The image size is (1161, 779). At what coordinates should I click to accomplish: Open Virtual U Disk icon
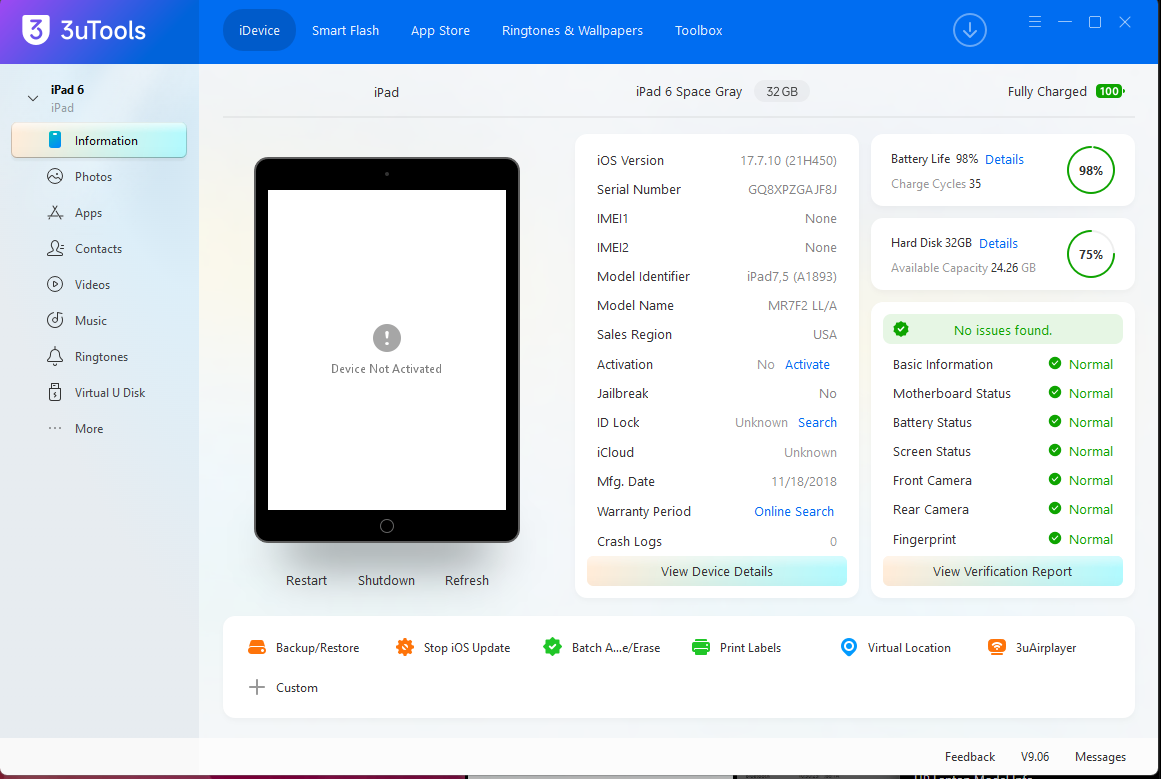click(x=55, y=392)
